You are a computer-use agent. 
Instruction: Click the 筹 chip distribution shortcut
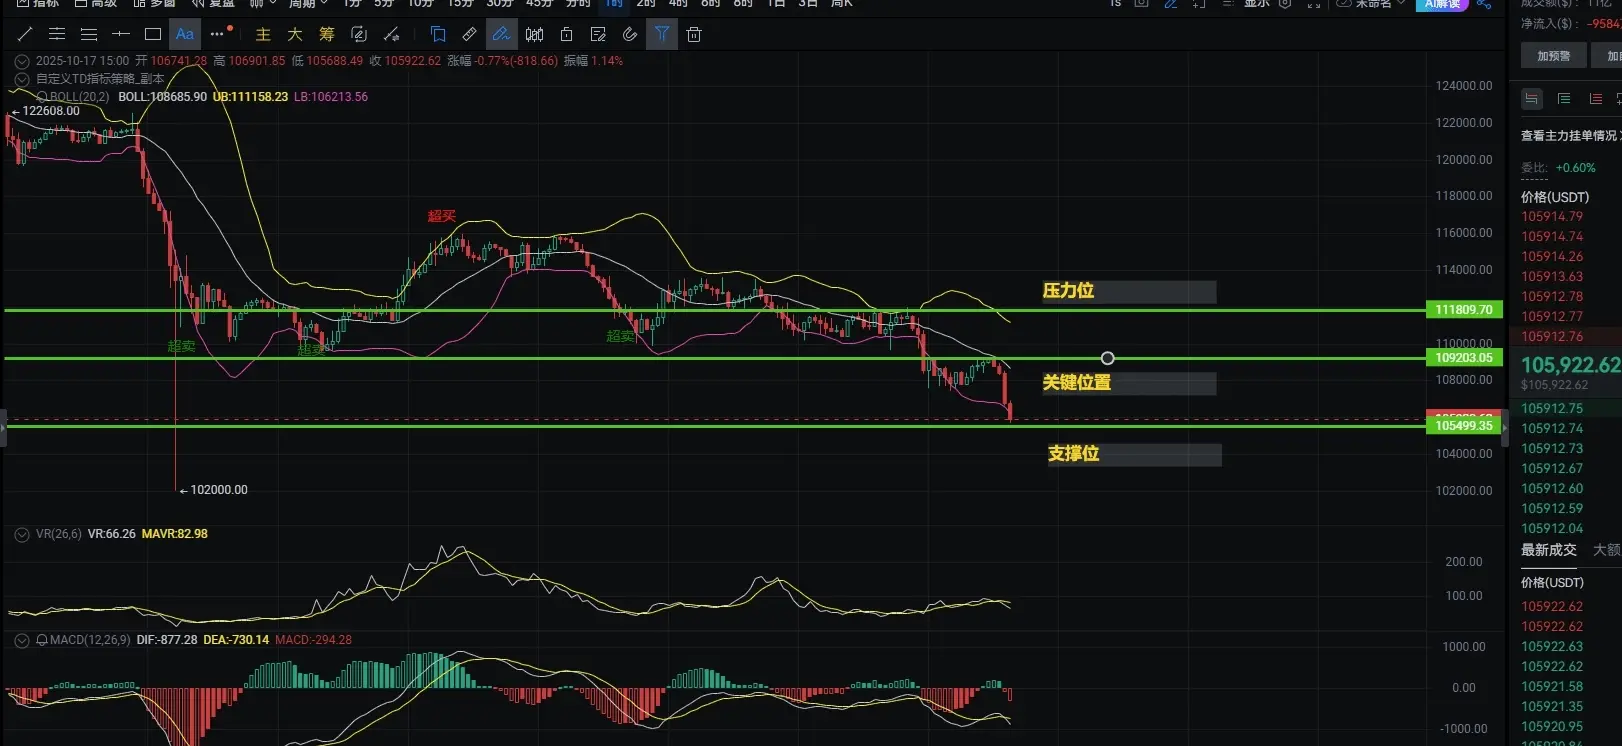327,34
